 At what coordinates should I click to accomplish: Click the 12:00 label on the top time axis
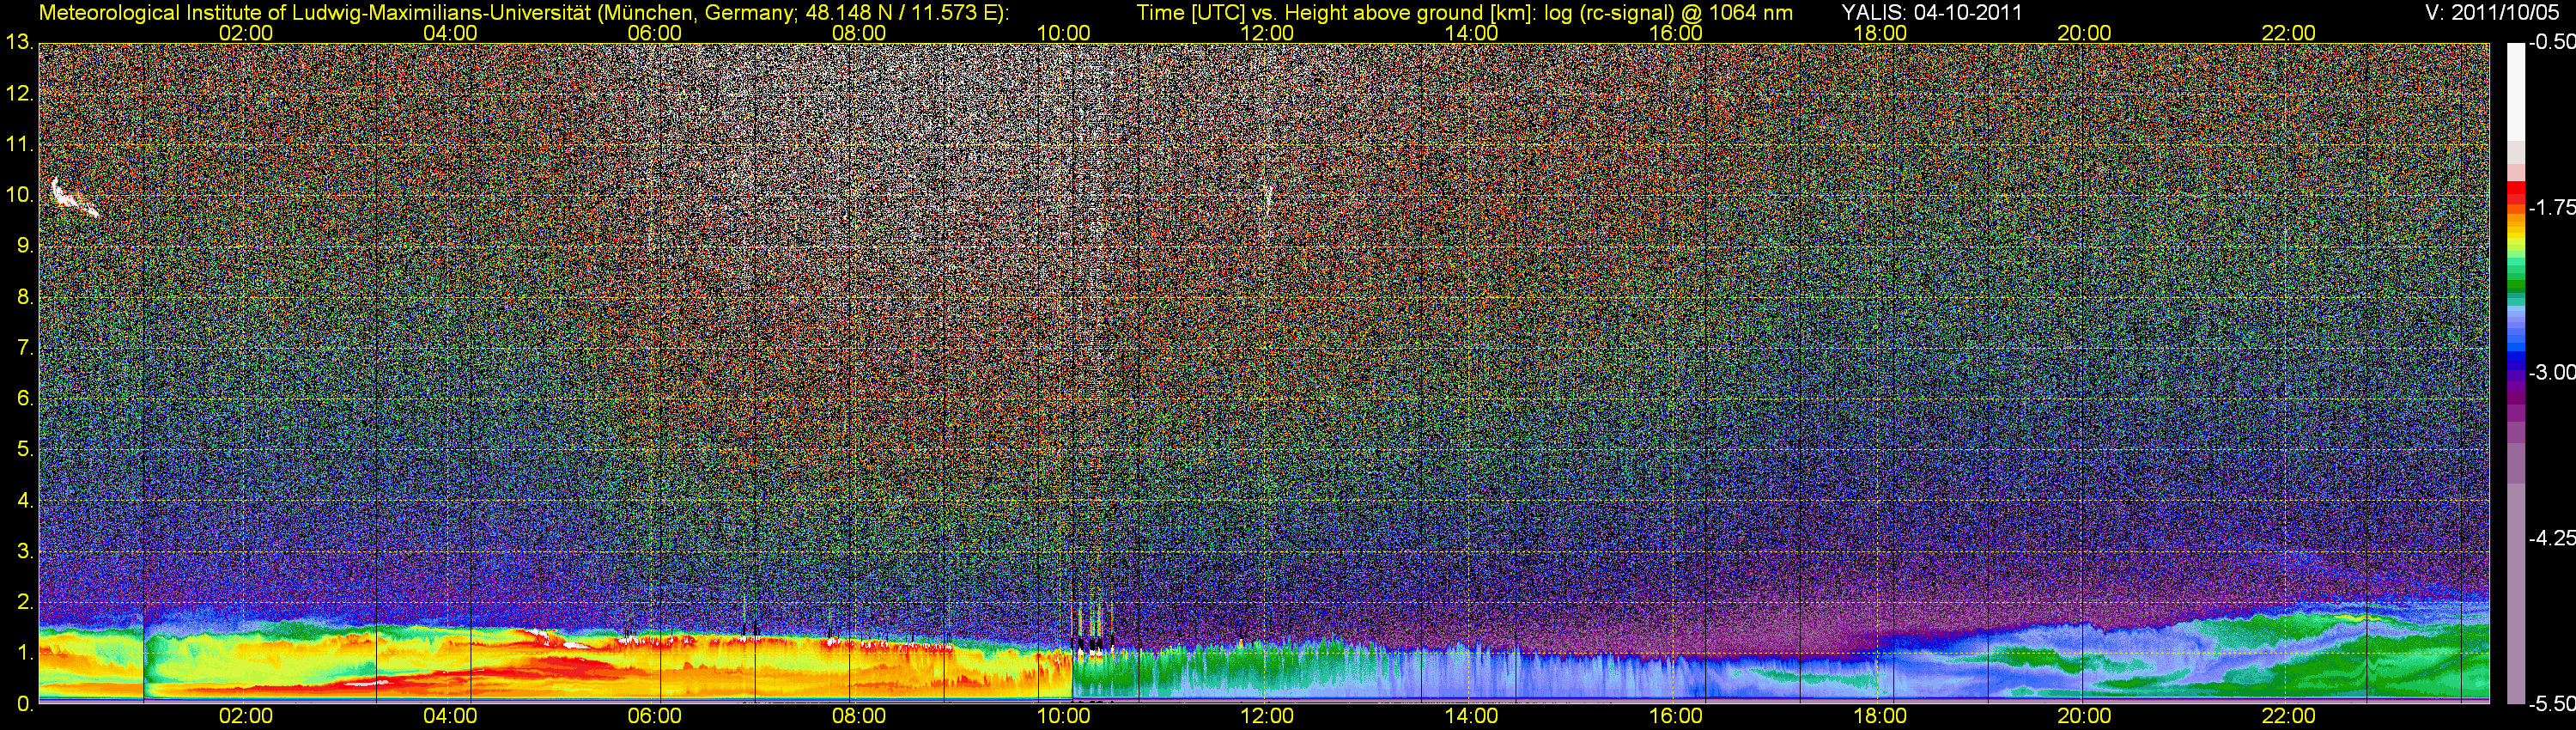[x=1267, y=33]
